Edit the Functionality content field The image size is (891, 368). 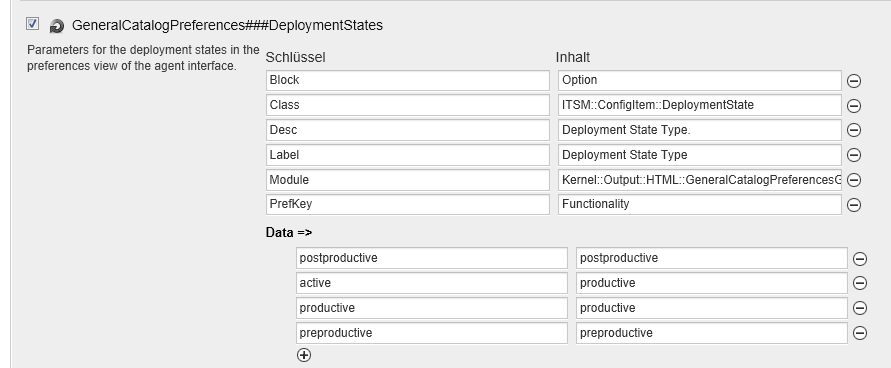point(700,204)
